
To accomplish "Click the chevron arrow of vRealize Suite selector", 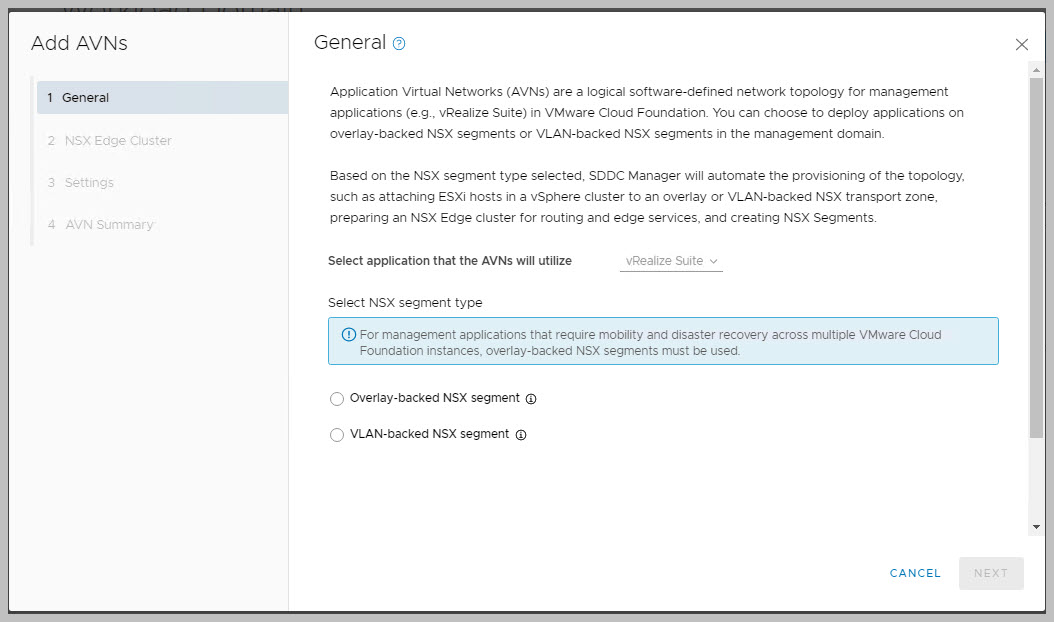I will (714, 261).
